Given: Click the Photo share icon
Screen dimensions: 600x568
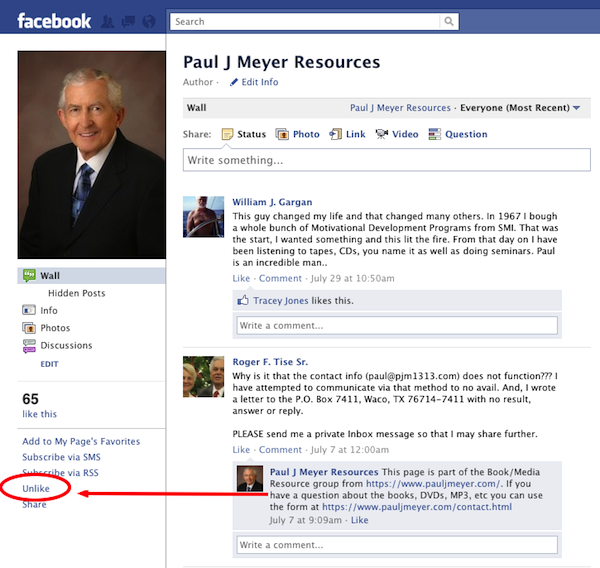Looking at the screenshot, I should point(282,134).
